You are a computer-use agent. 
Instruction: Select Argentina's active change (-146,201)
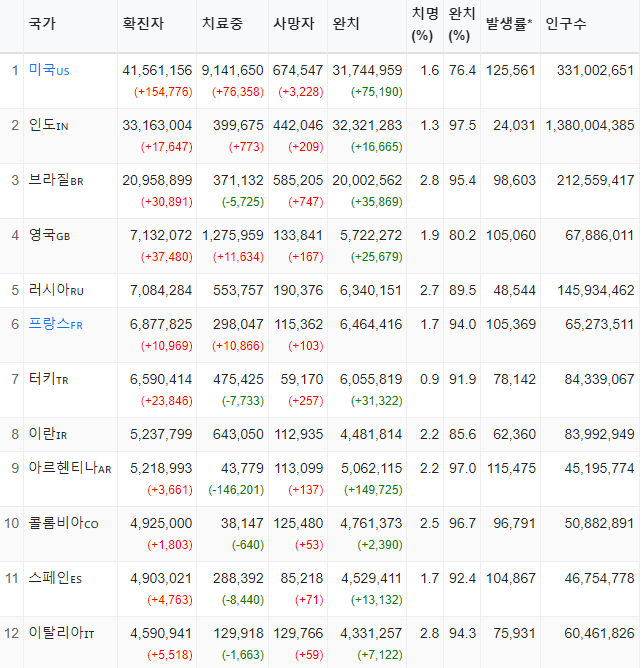click(x=236, y=490)
